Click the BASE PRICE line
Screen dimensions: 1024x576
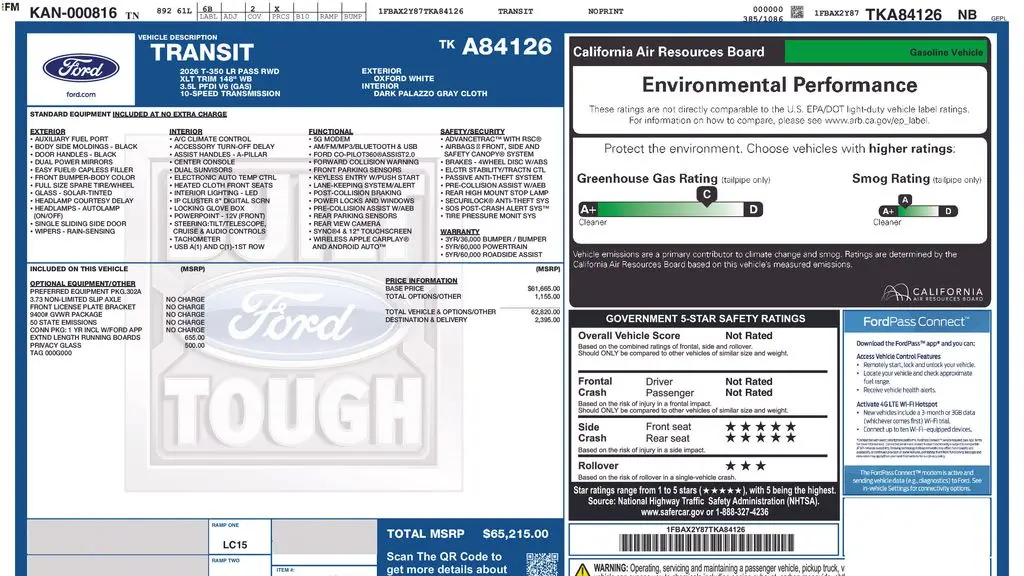click(x=472, y=288)
